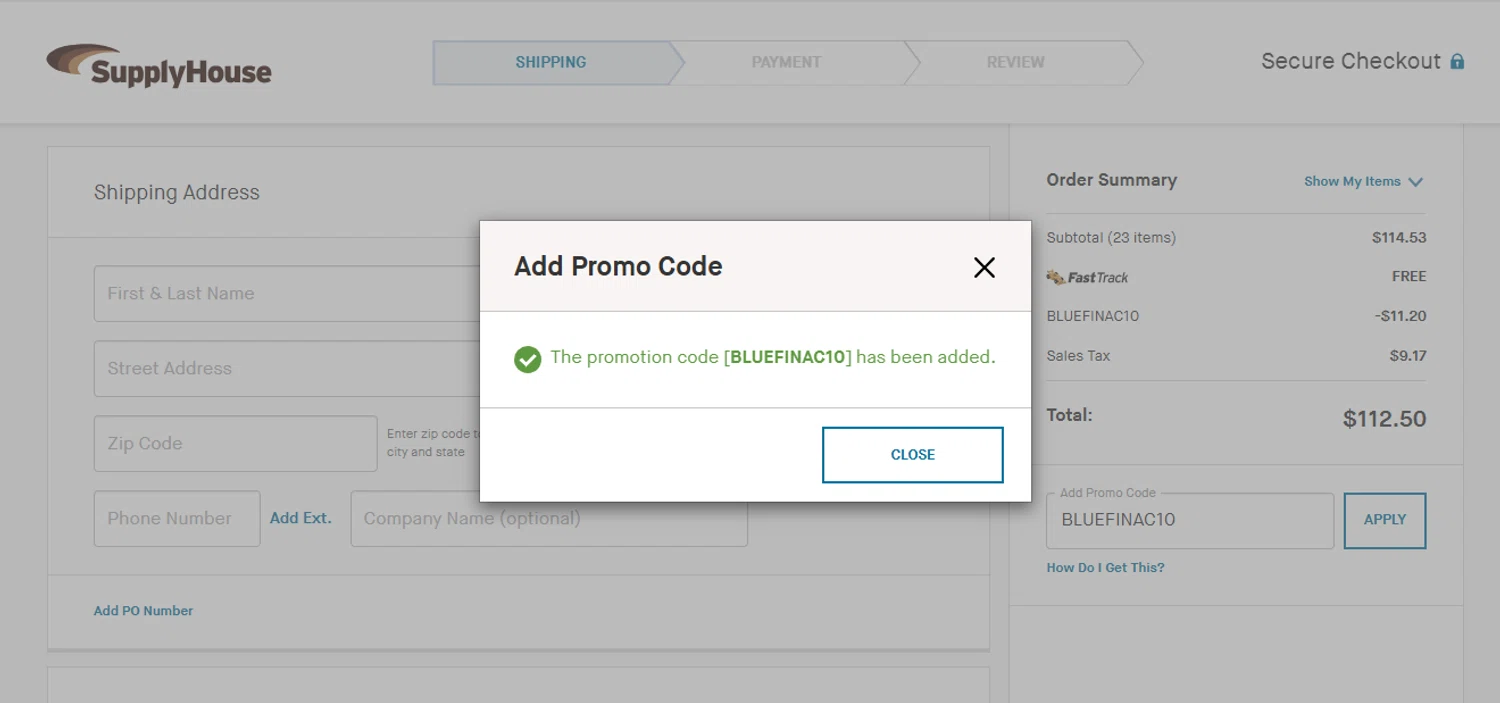Select the Zip Code input field
The height and width of the screenshot is (703, 1500).
235,444
